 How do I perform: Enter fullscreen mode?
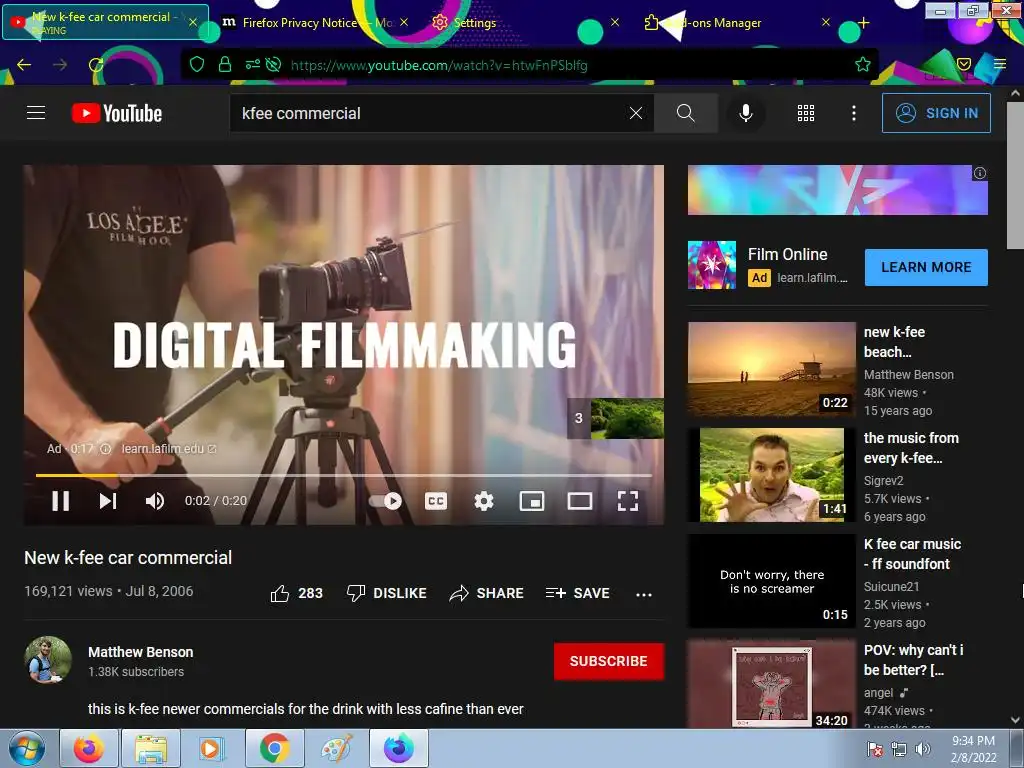point(628,501)
